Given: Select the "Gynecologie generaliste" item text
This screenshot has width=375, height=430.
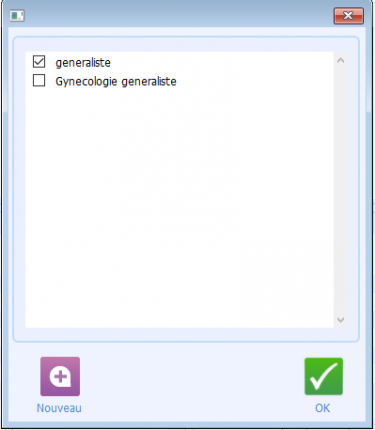Looking at the screenshot, I should (x=116, y=81).
